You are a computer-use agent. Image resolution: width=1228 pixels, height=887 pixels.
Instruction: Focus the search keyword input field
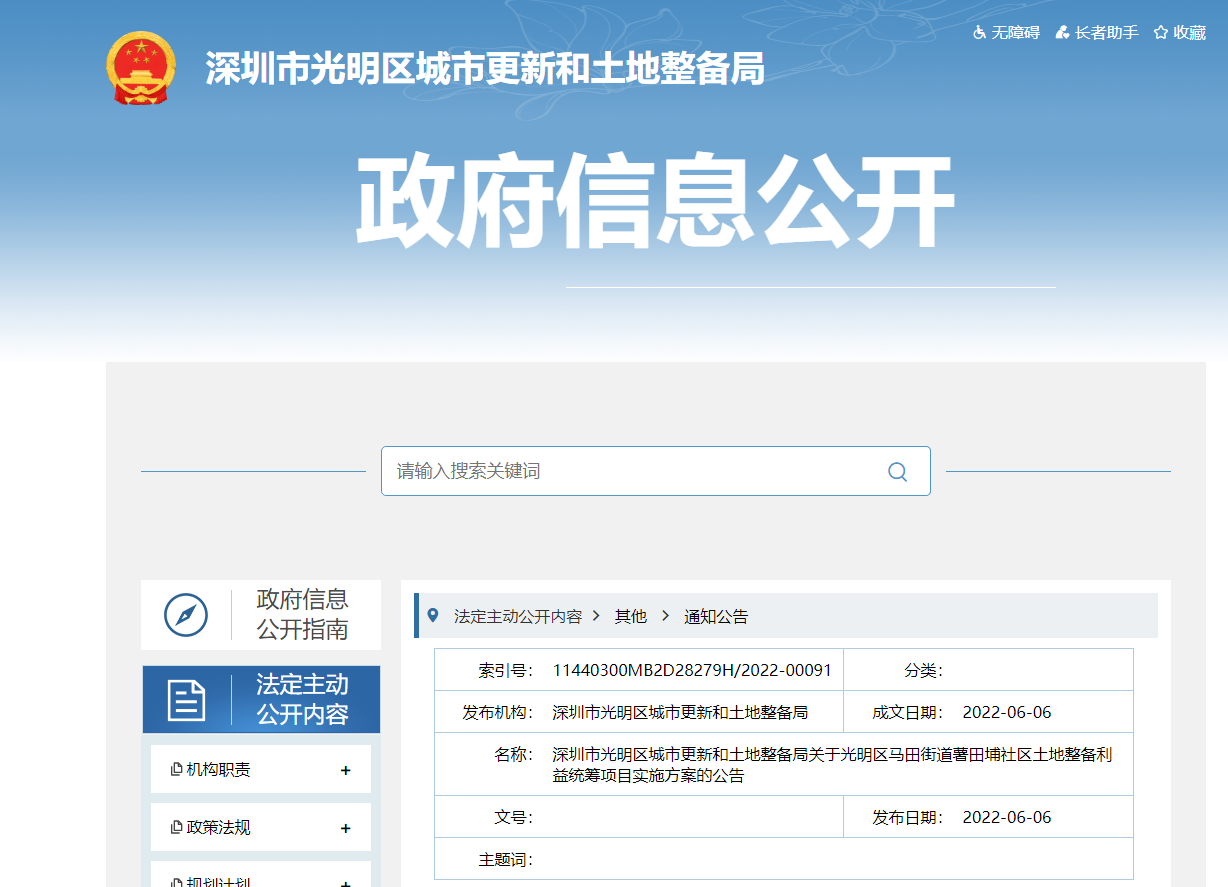pos(630,471)
